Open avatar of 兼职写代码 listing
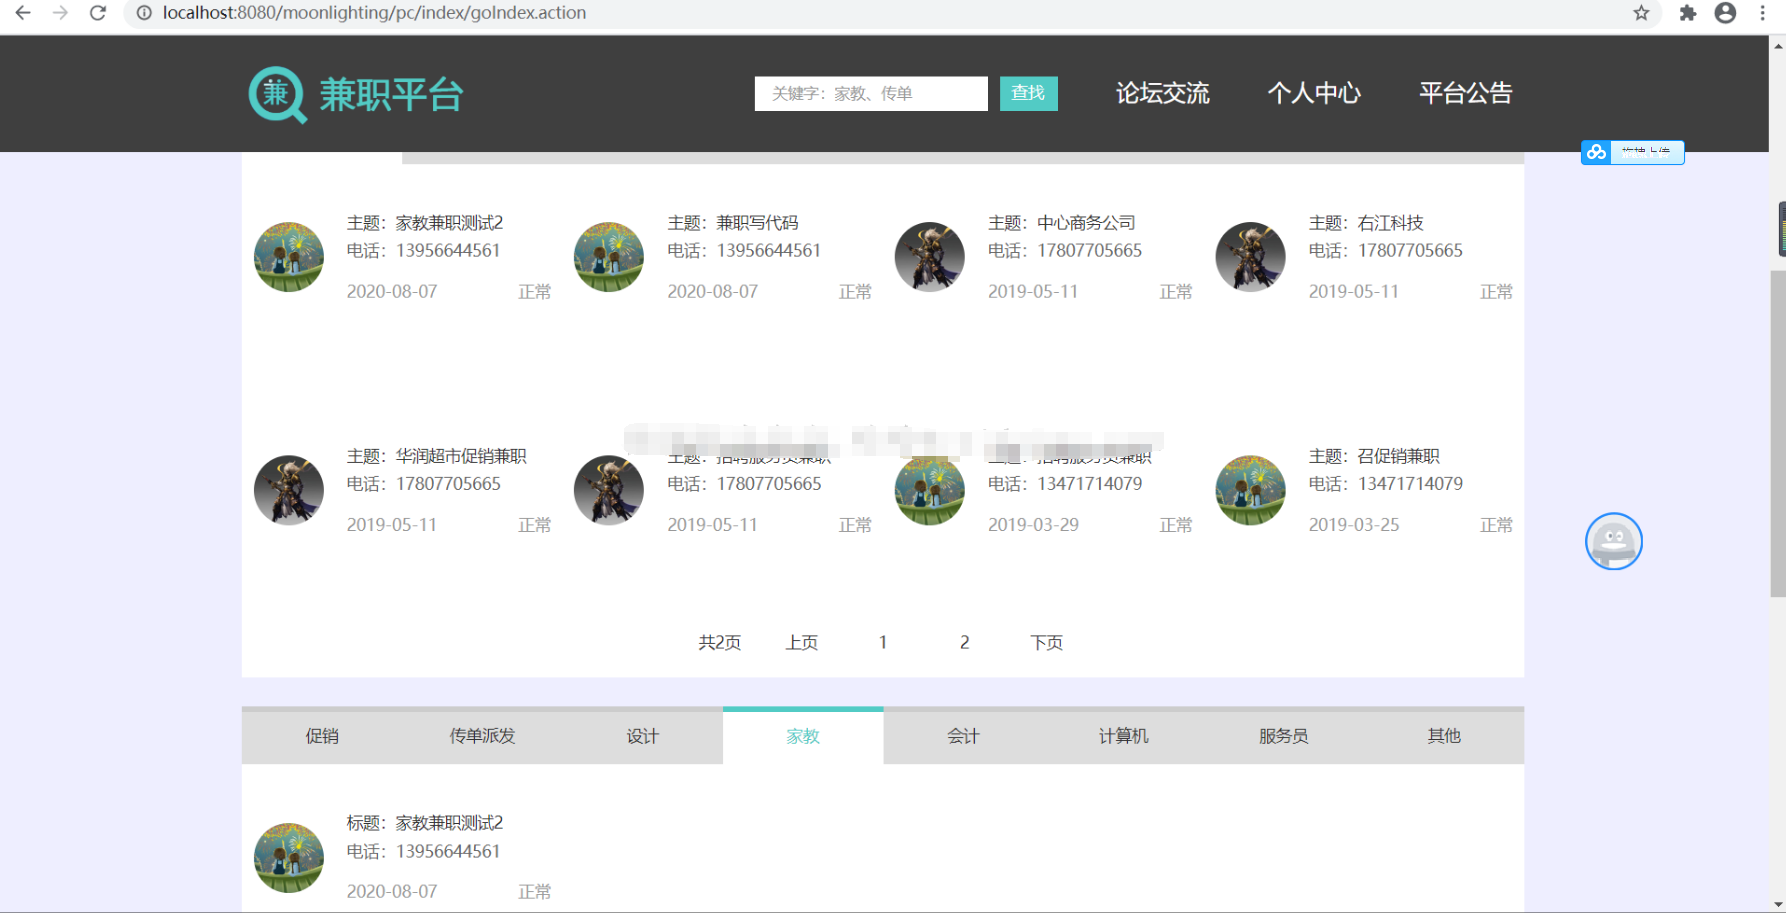This screenshot has height=914, width=1786. pyautogui.click(x=609, y=257)
